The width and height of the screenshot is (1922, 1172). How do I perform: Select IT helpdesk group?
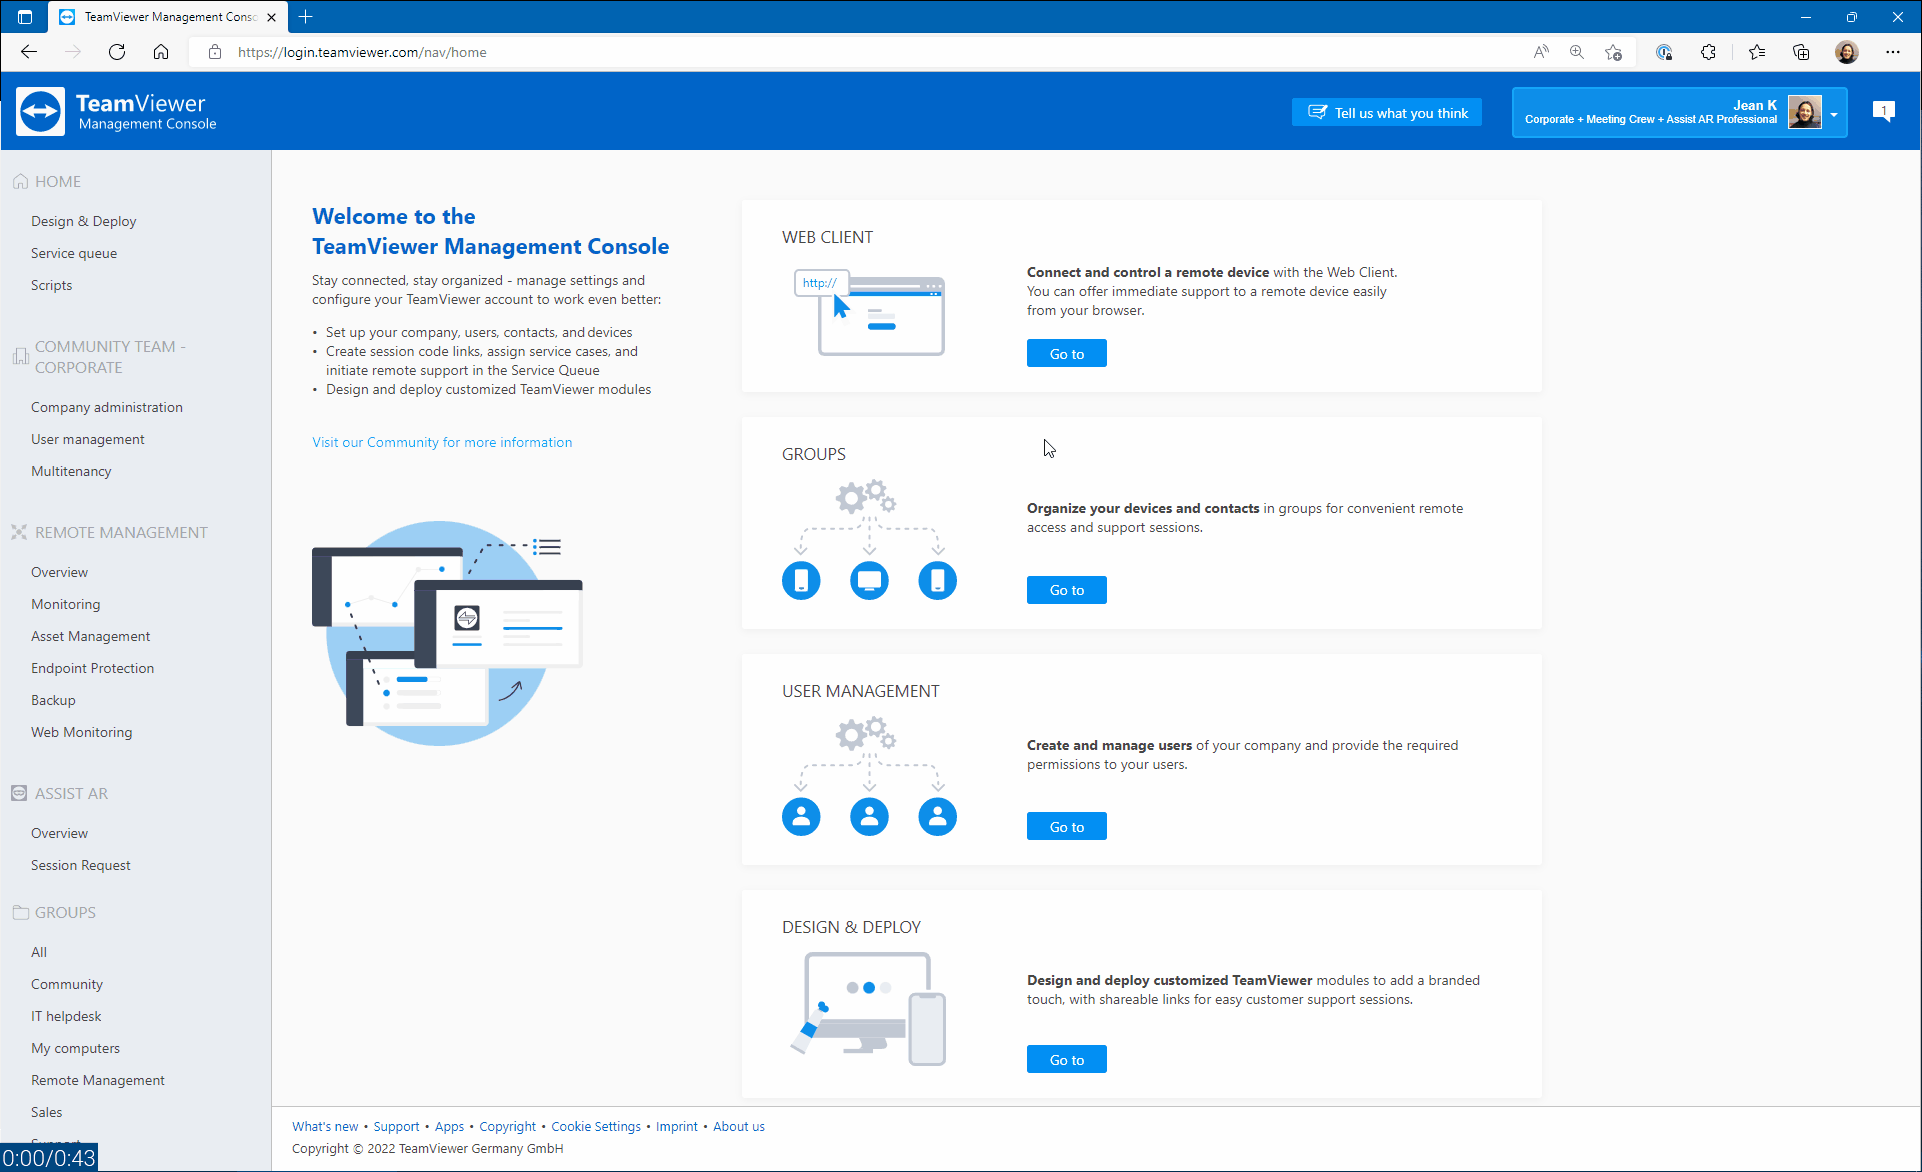pyautogui.click(x=67, y=1016)
